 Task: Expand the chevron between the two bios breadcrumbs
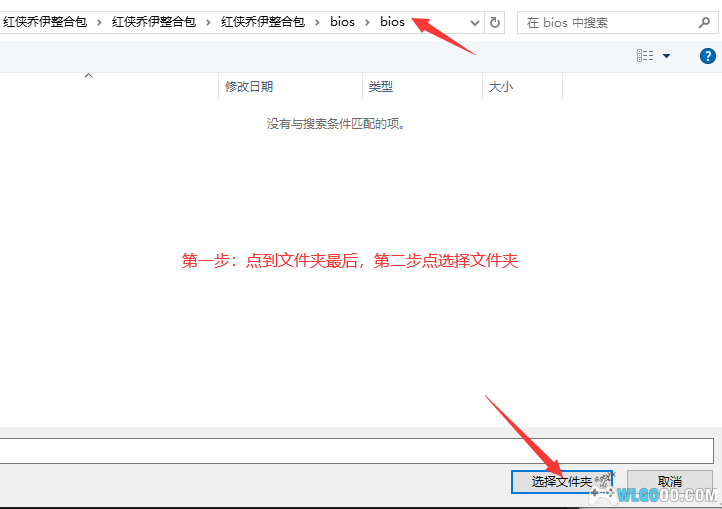click(367, 22)
